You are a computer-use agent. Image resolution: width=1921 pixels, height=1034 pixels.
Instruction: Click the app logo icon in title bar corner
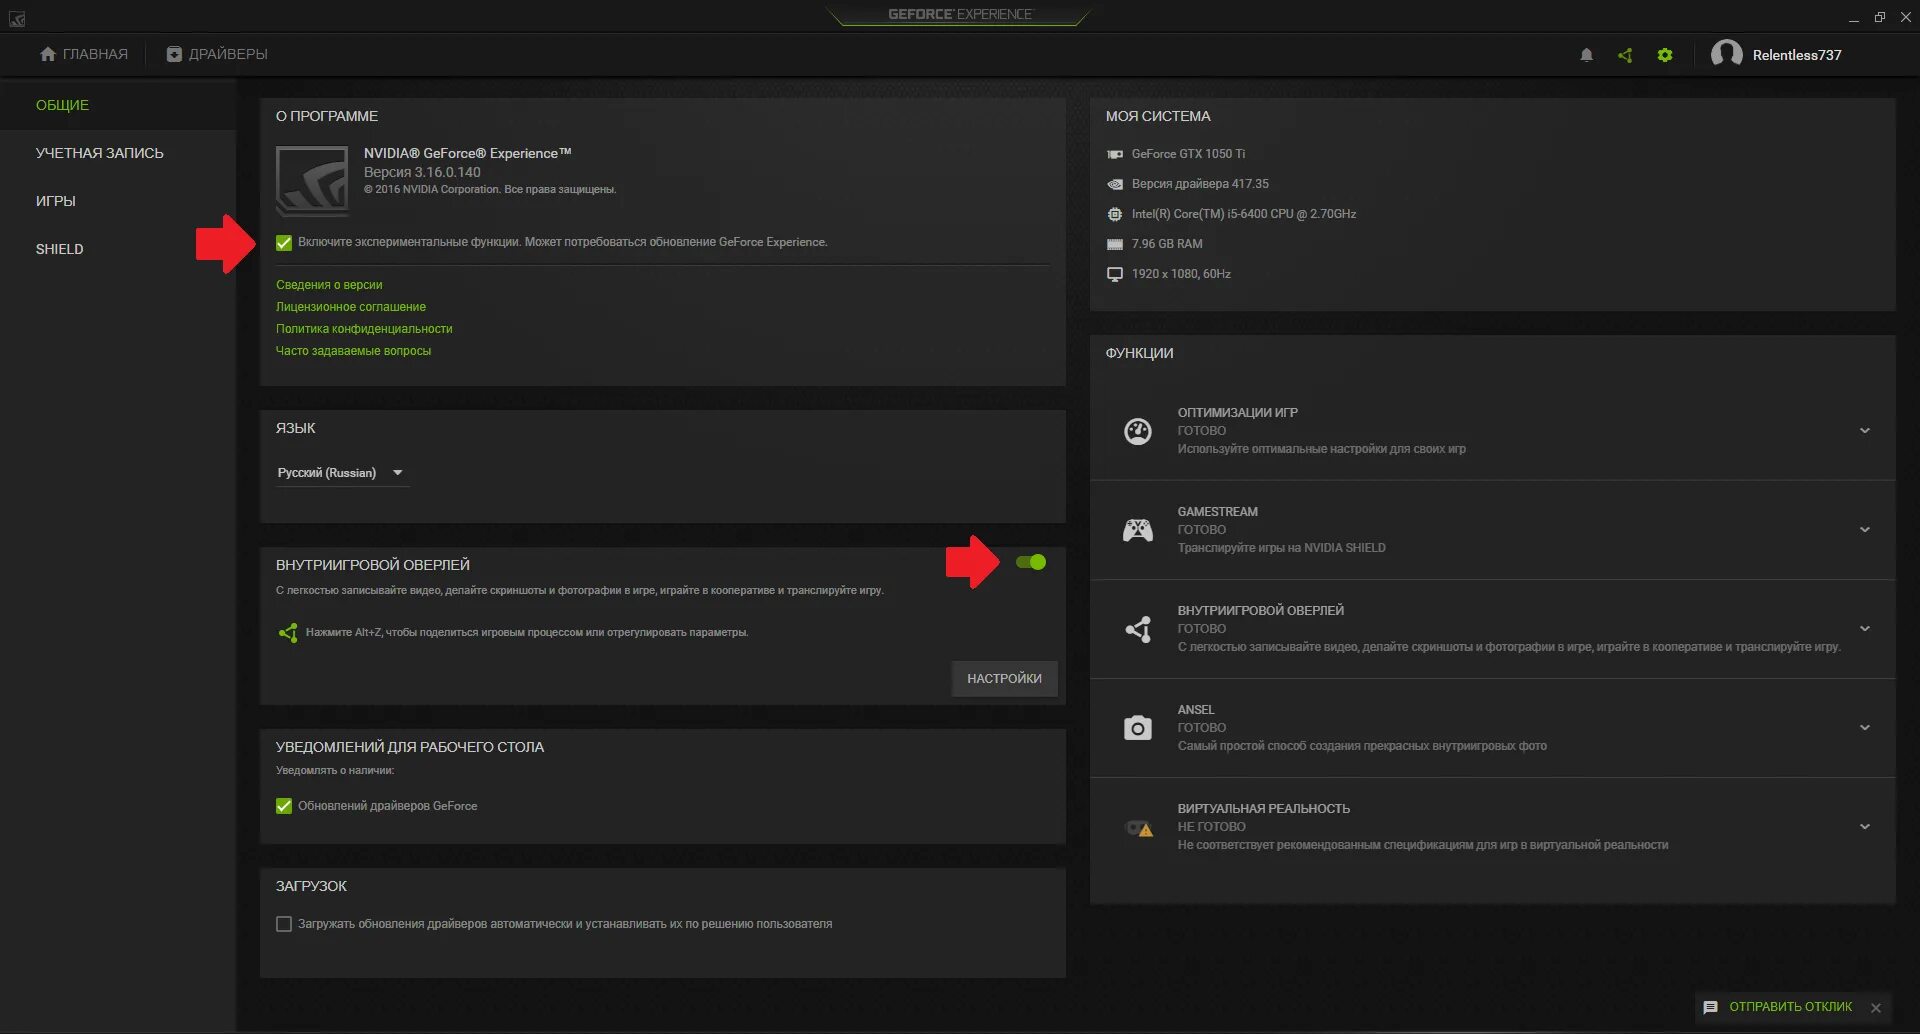pos(16,18)
